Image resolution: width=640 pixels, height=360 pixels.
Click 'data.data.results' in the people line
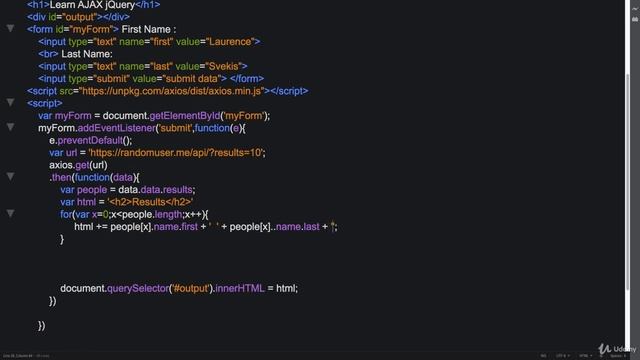156,190
